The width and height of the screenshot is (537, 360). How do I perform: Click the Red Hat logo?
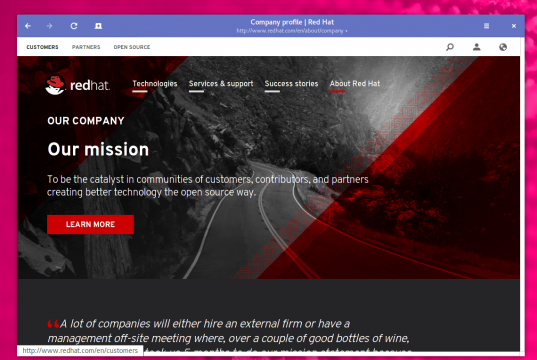77,85
